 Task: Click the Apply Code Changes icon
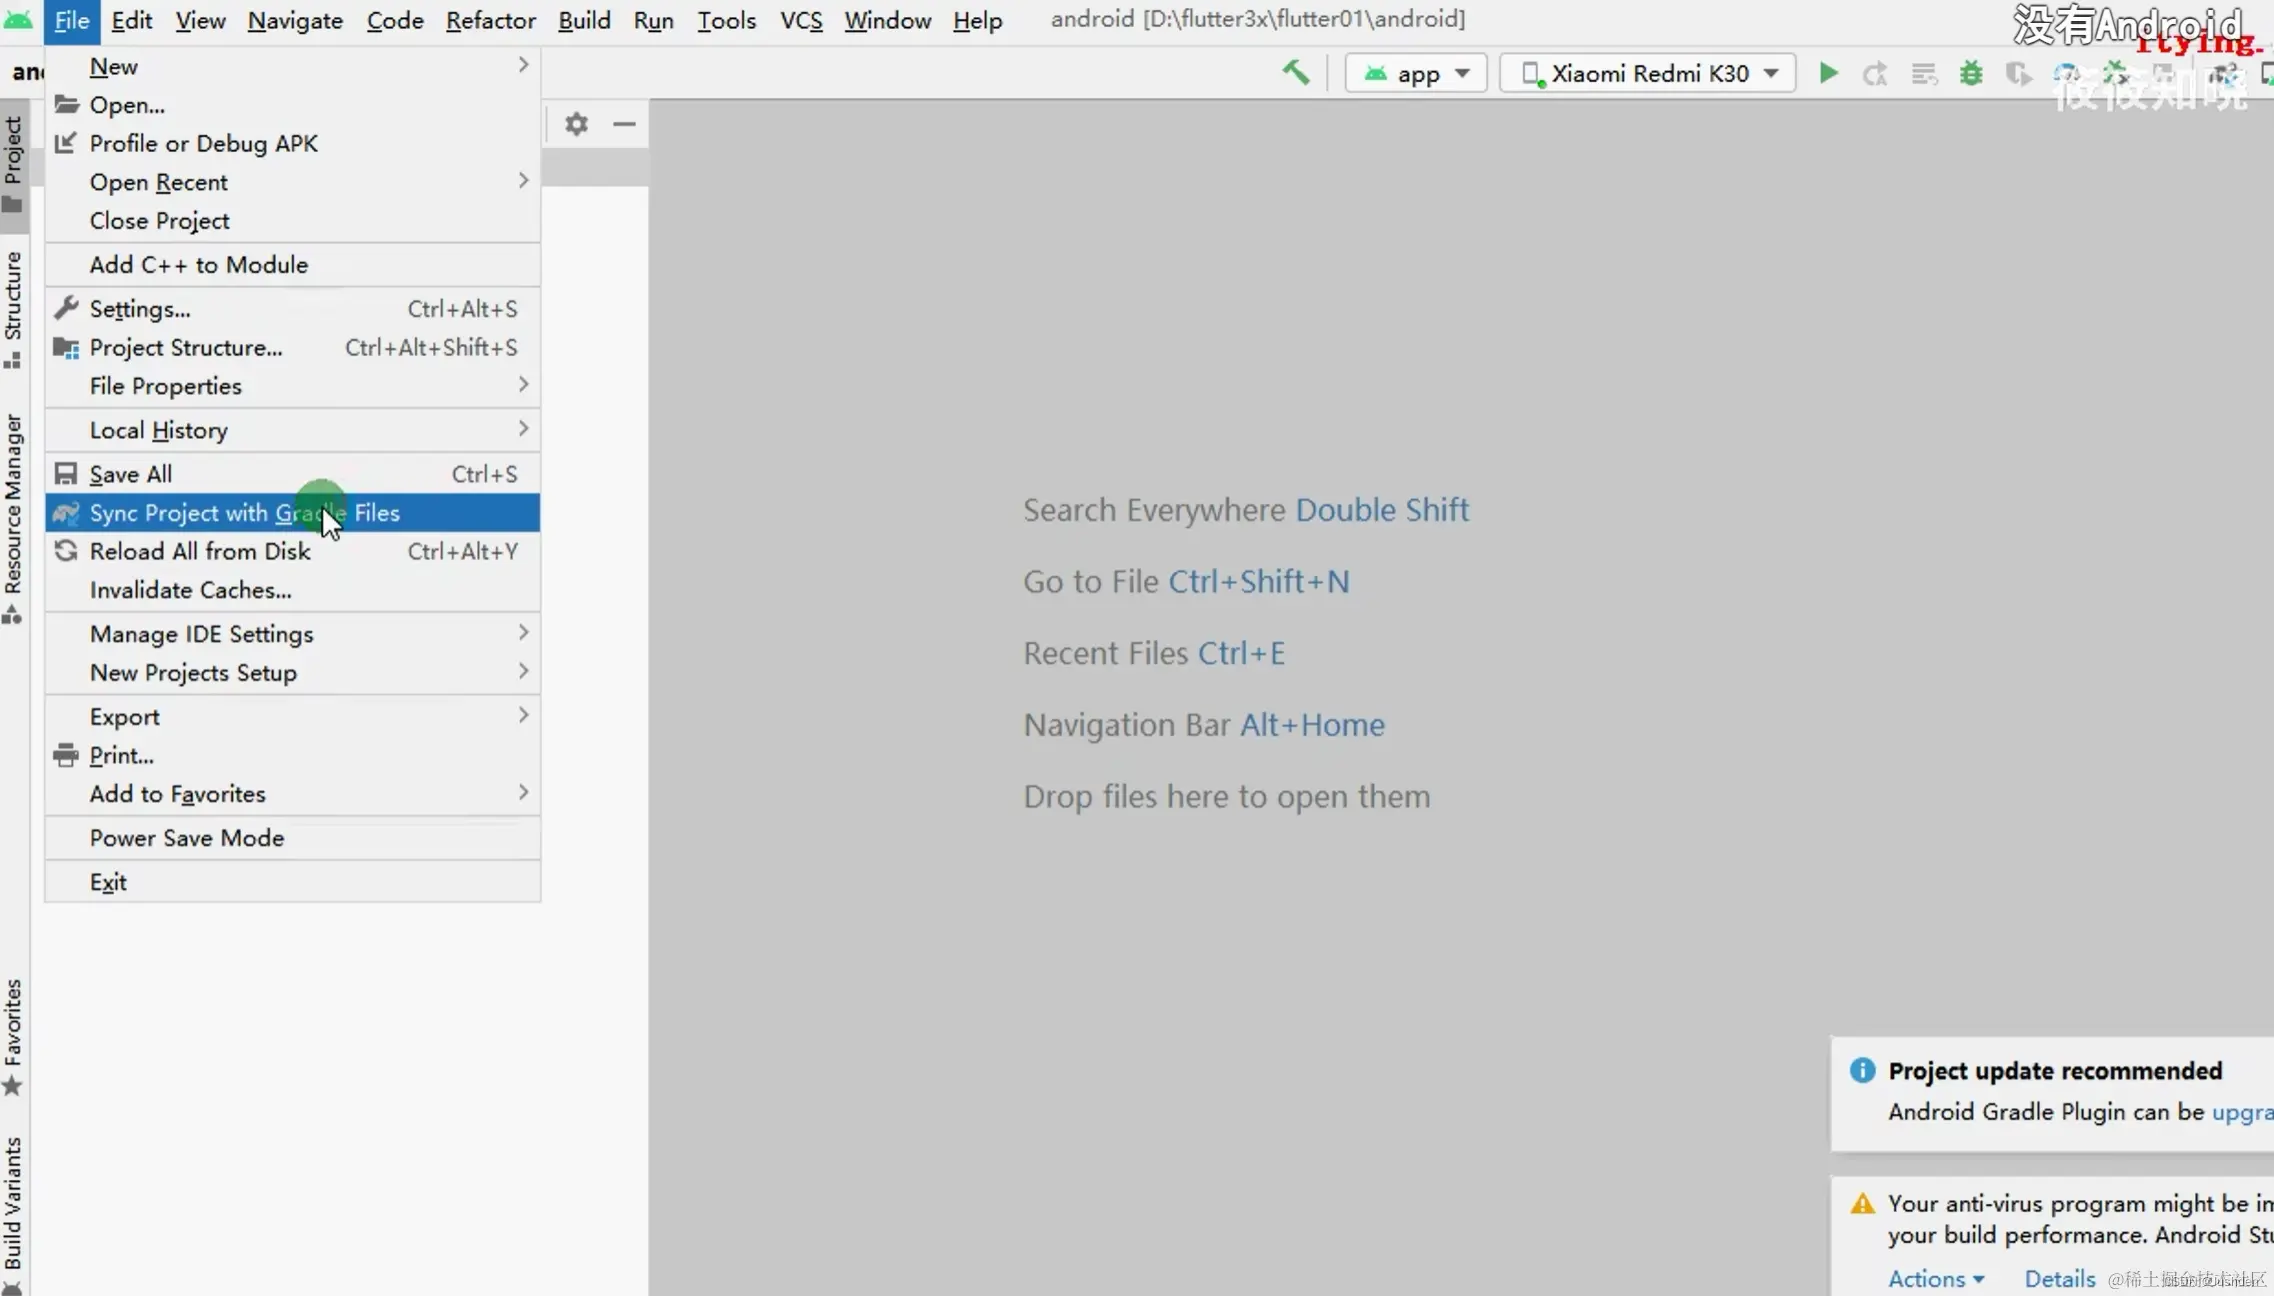click(x=1923, y=73)
